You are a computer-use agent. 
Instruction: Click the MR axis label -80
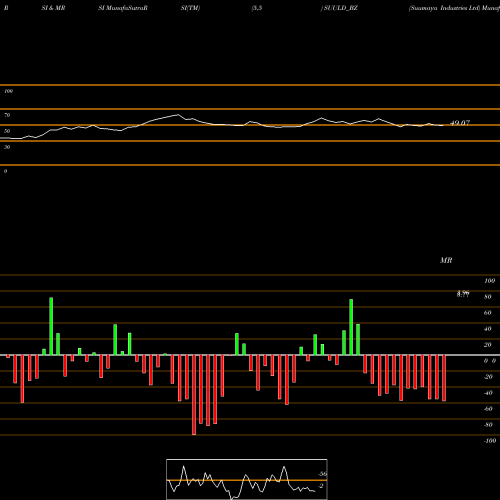[488, 425]
